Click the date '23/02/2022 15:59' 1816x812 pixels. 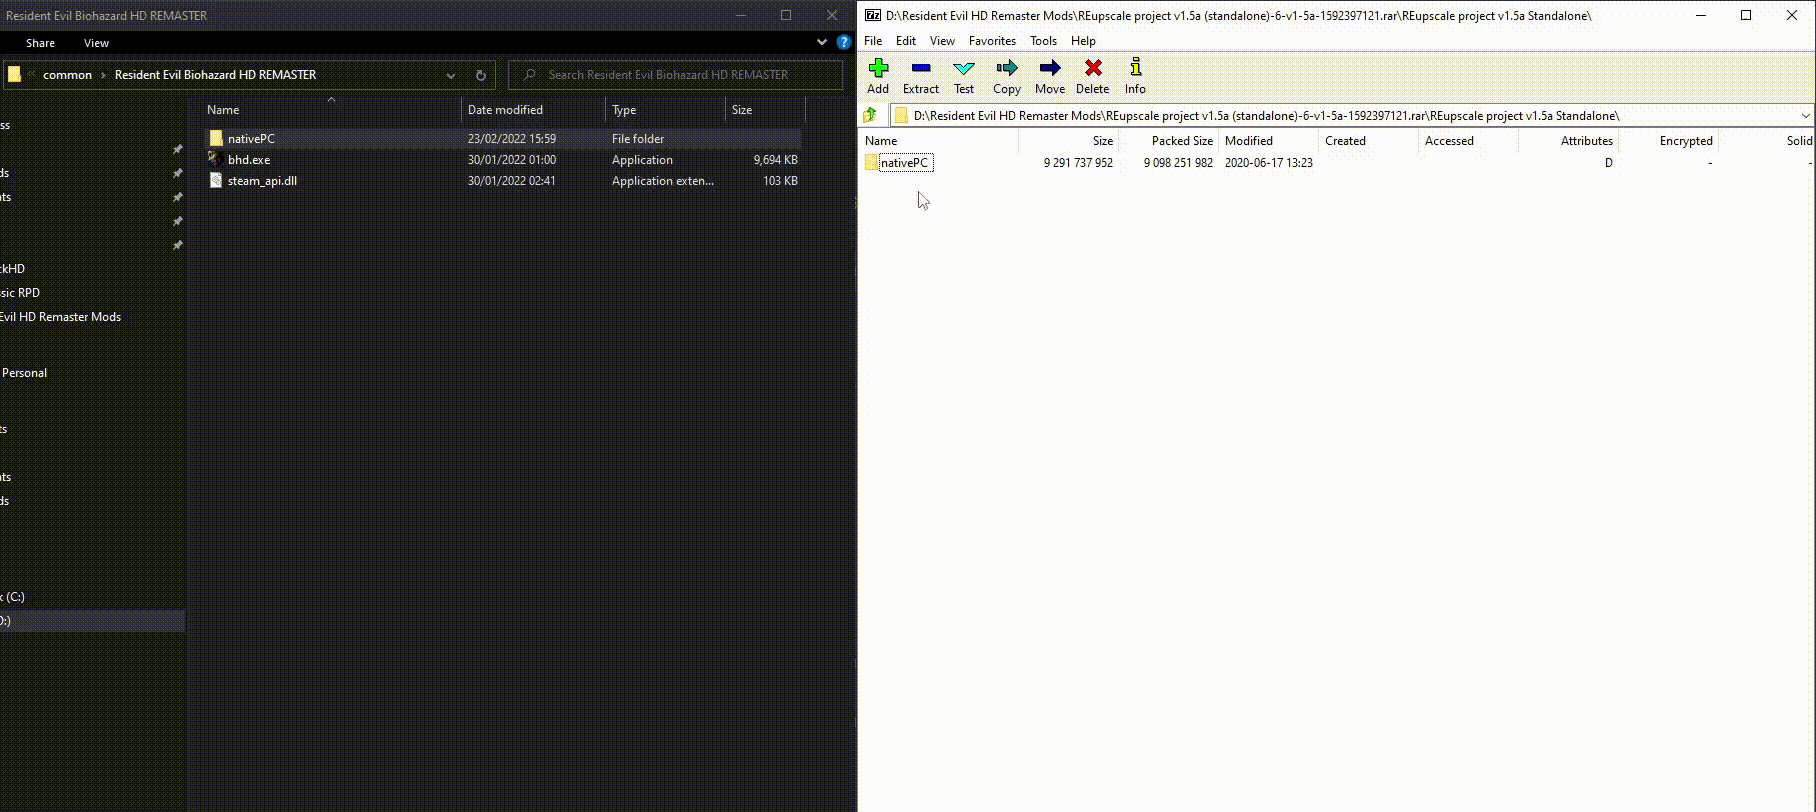click(x=512, y=139)
